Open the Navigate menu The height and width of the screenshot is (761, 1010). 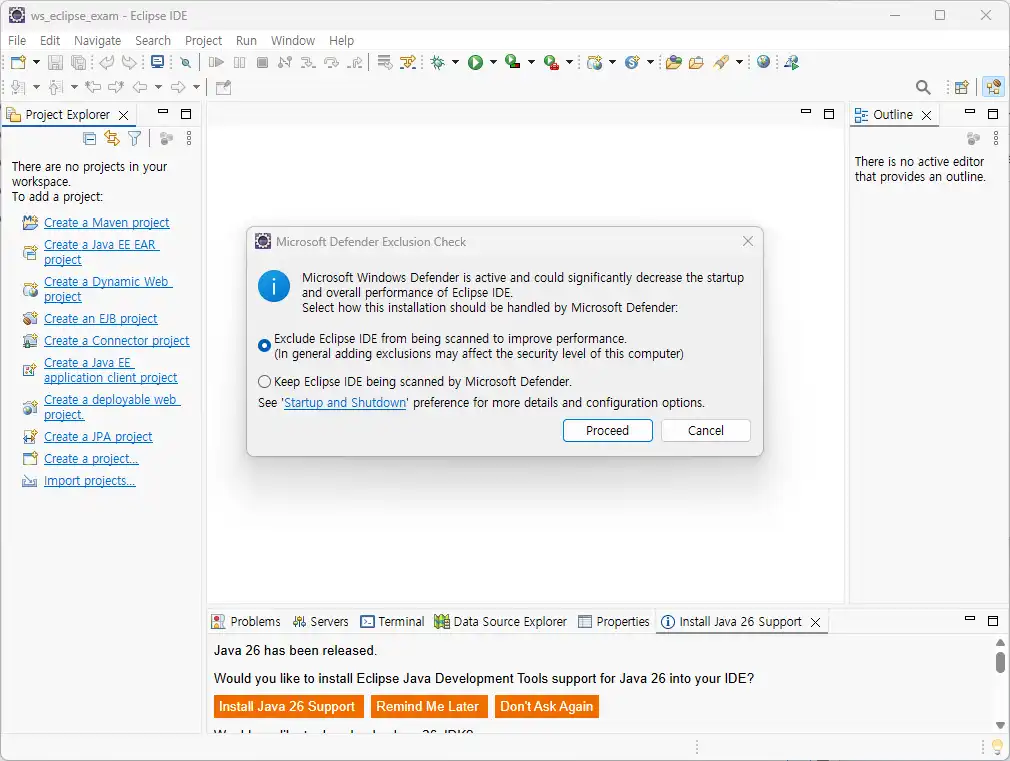[x=97, y=40]
